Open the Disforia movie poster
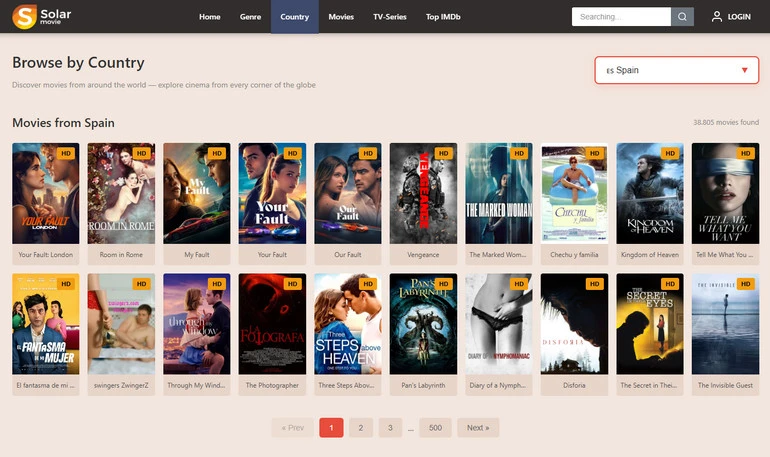Screen dimensions: 770x457 click(x=575, y=324)
